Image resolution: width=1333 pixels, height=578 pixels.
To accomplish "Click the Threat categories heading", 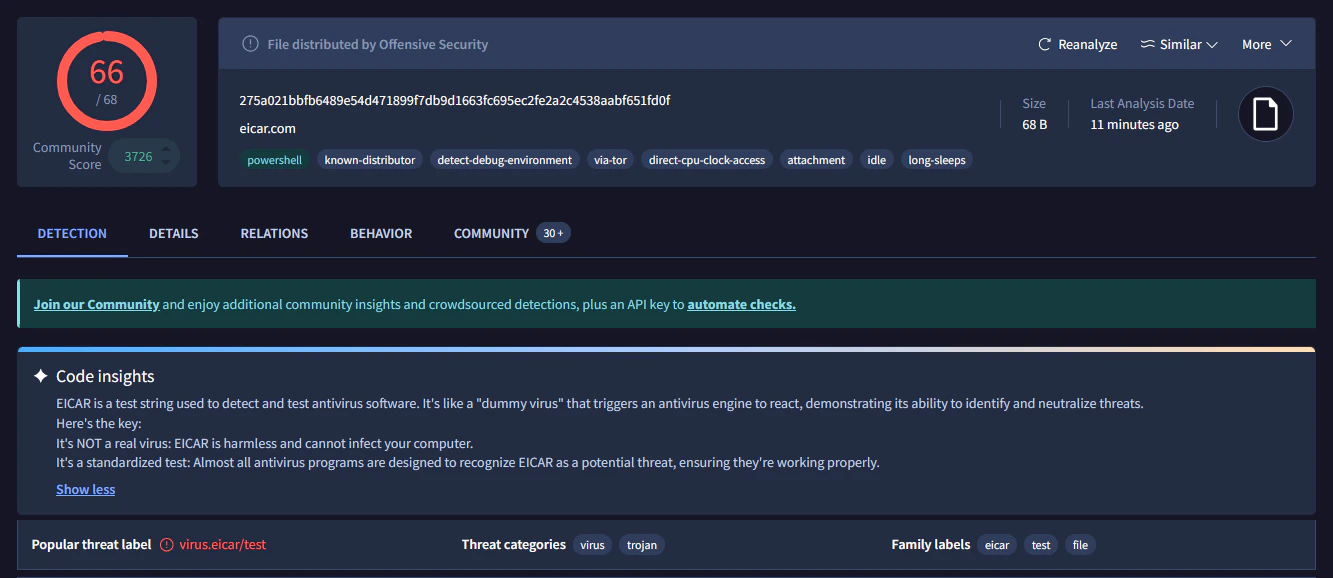I will click(514, 545).
